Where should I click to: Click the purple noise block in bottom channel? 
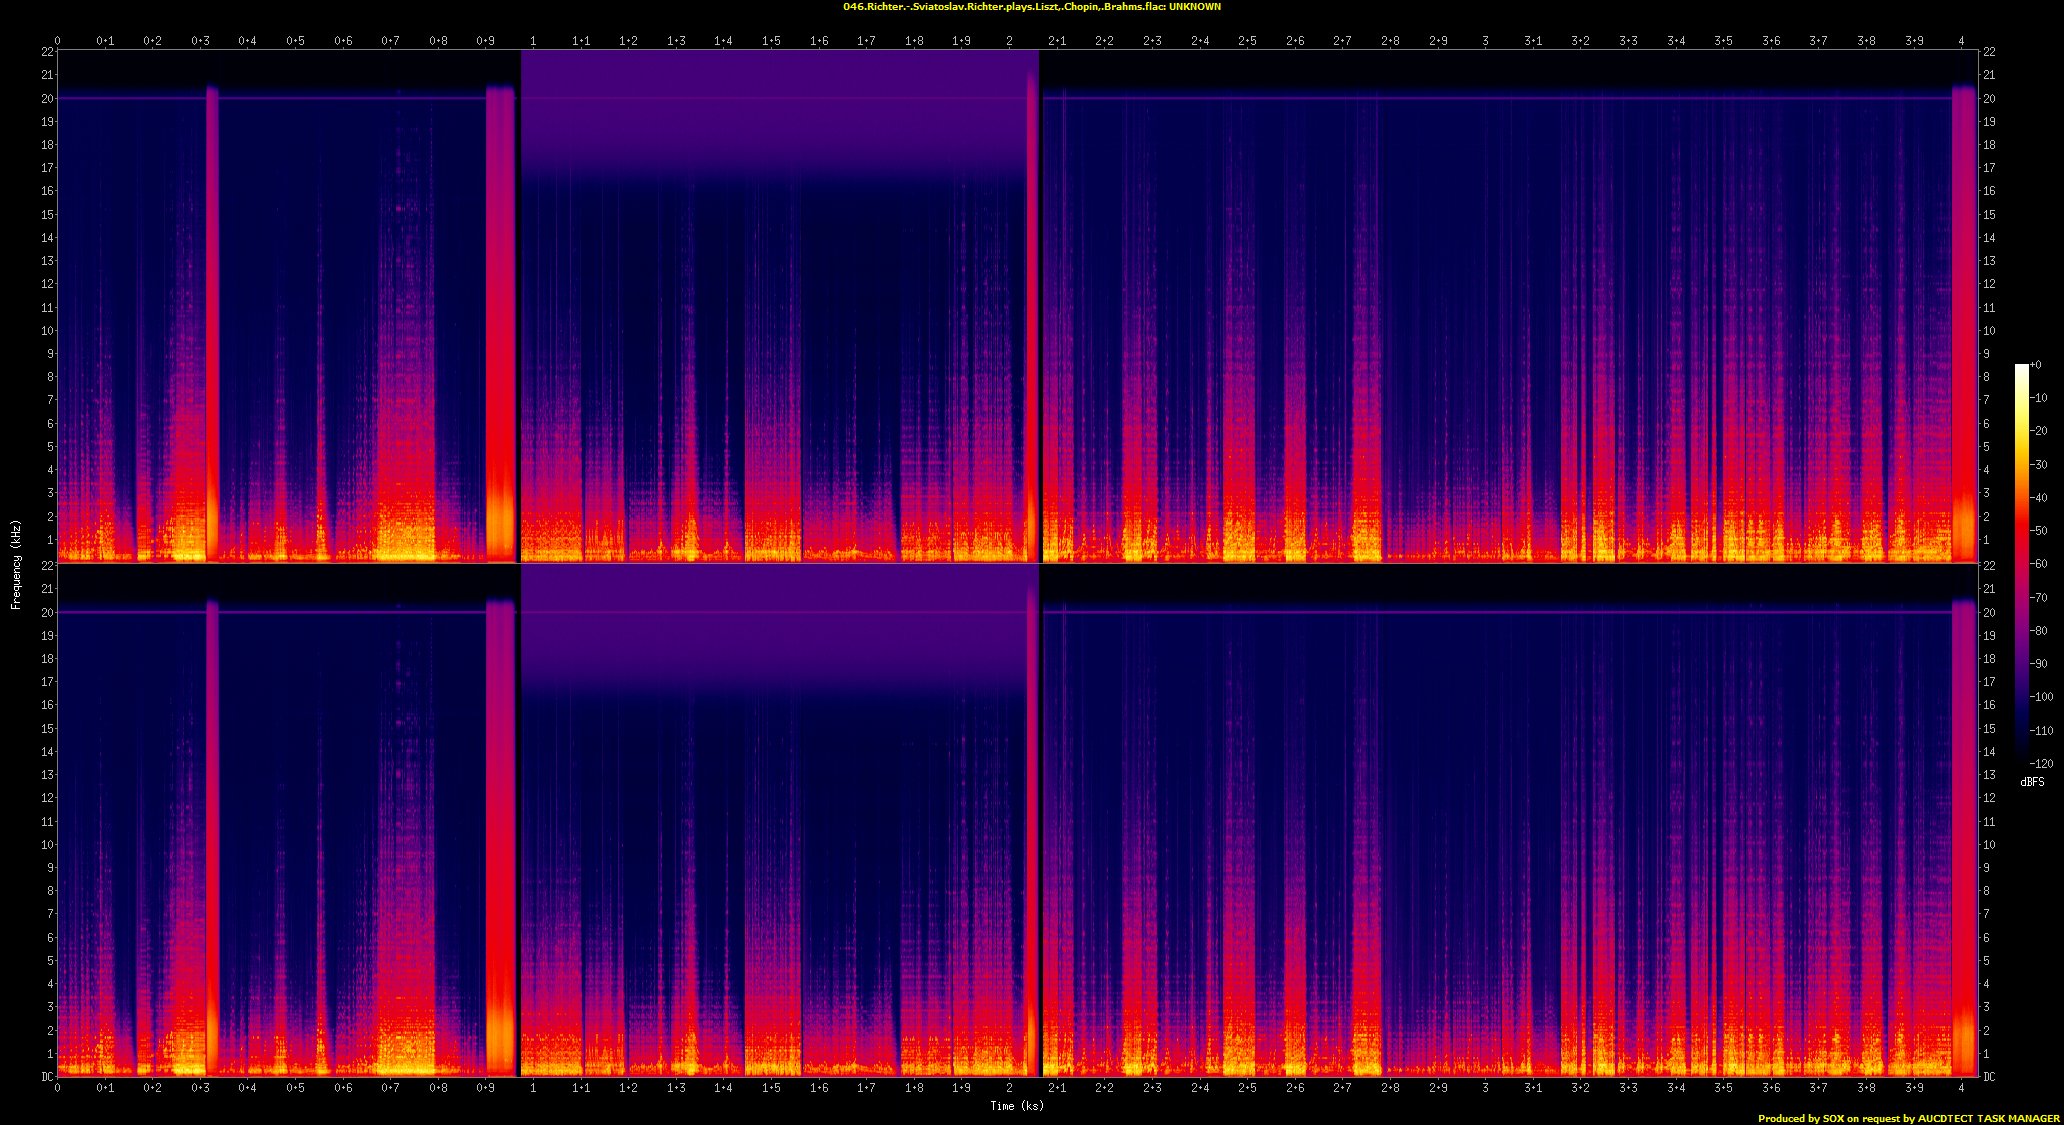779,630
